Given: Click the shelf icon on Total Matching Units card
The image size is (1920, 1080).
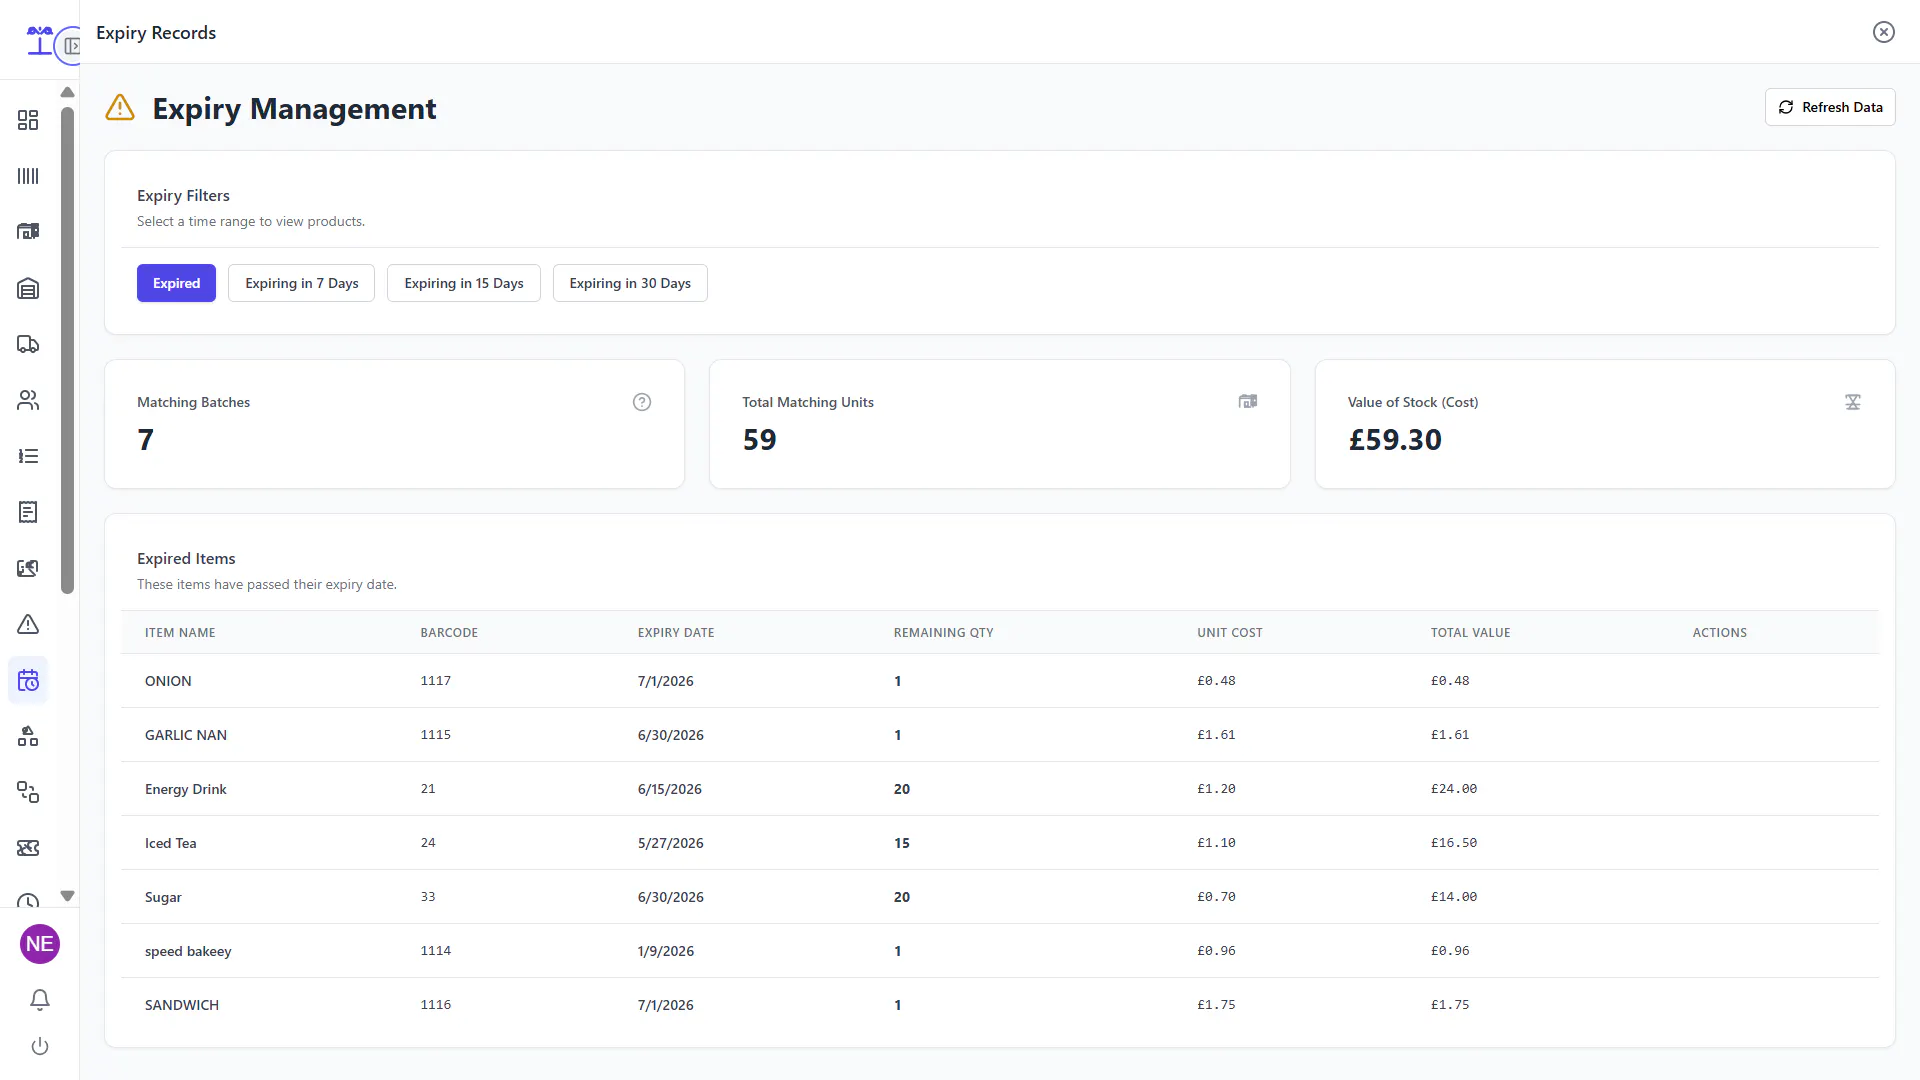Looking at the screenshot, I should (x=1248, y=402).
